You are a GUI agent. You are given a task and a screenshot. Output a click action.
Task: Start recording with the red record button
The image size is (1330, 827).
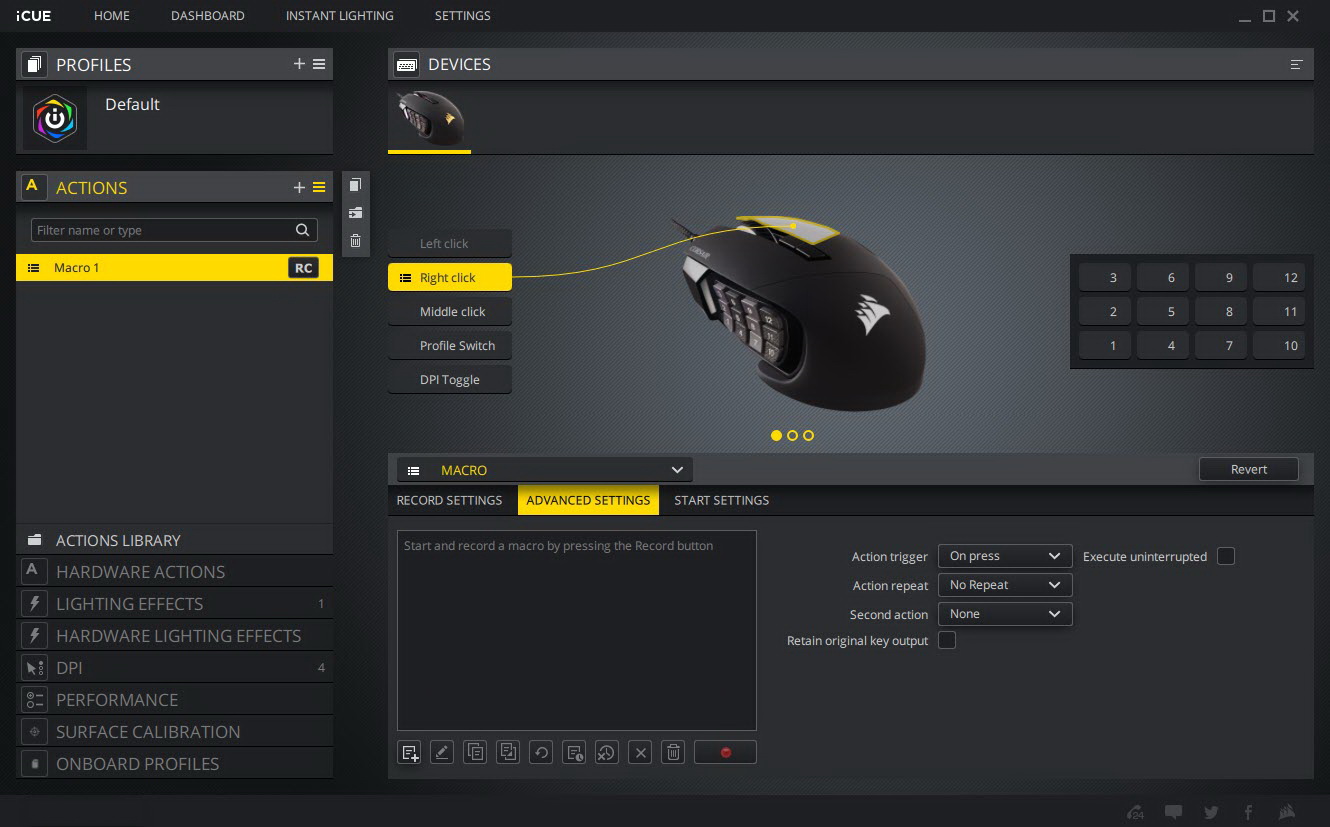[x=725, y=753]
